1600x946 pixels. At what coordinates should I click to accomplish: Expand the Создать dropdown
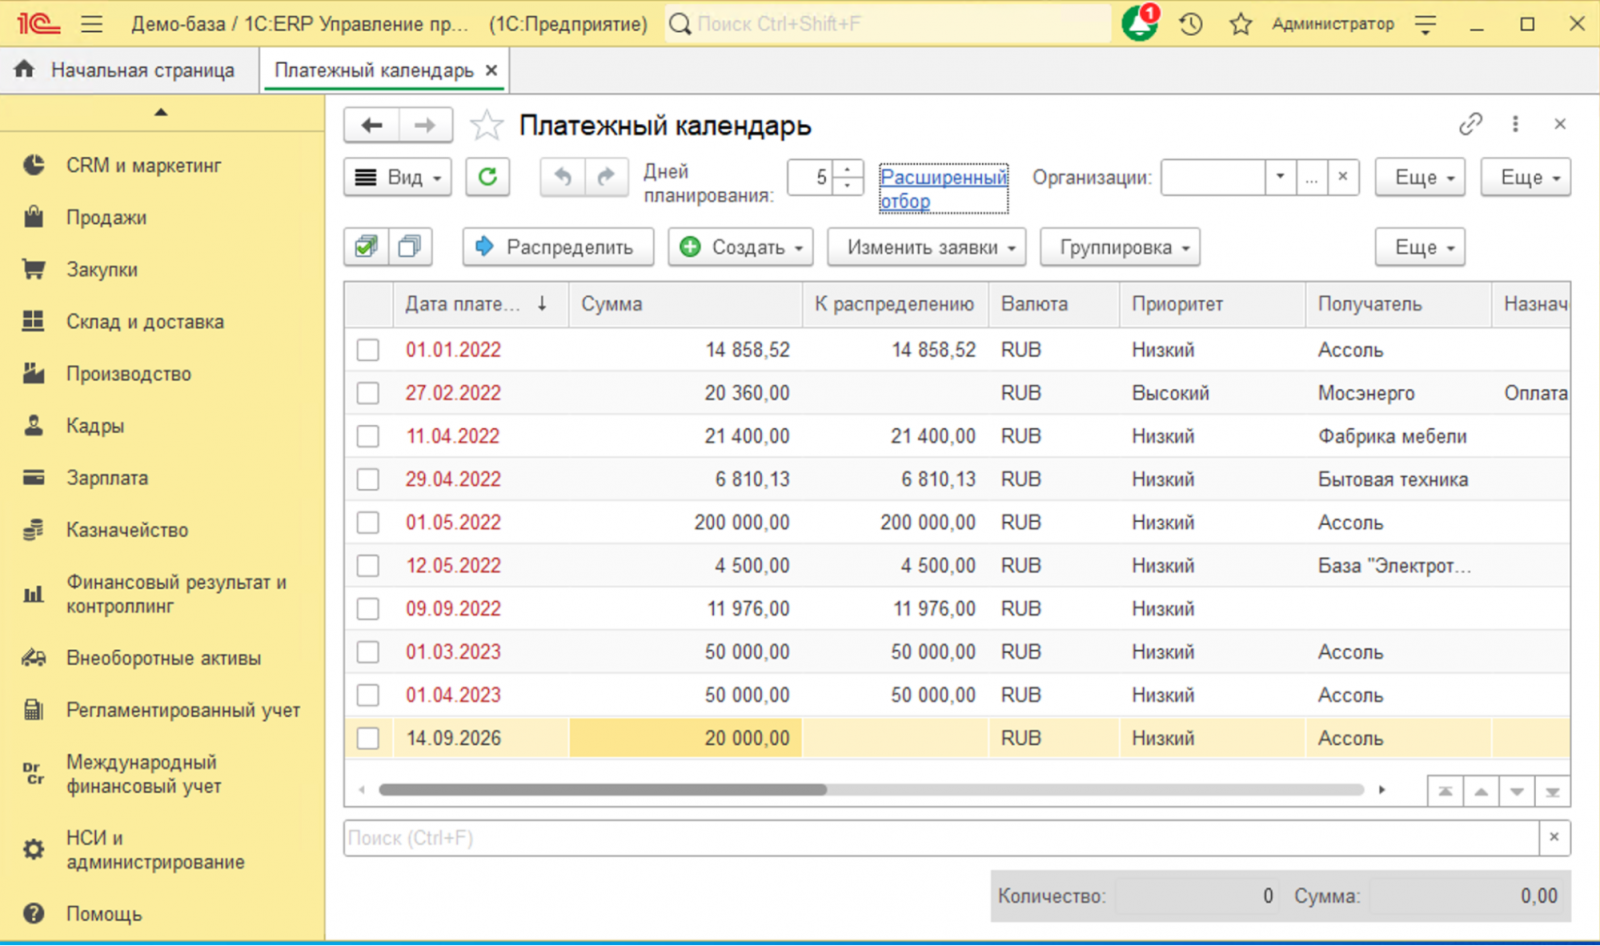(741, 247)
